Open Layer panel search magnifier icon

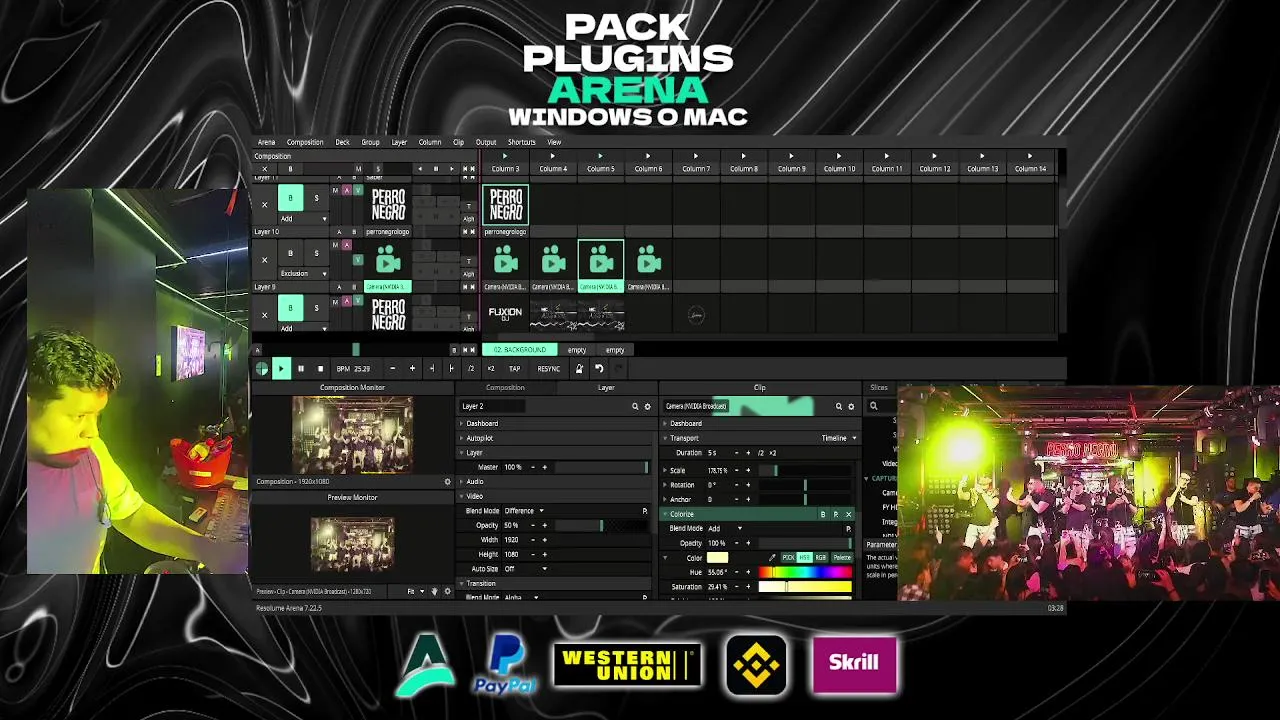[x=635, y=407]
